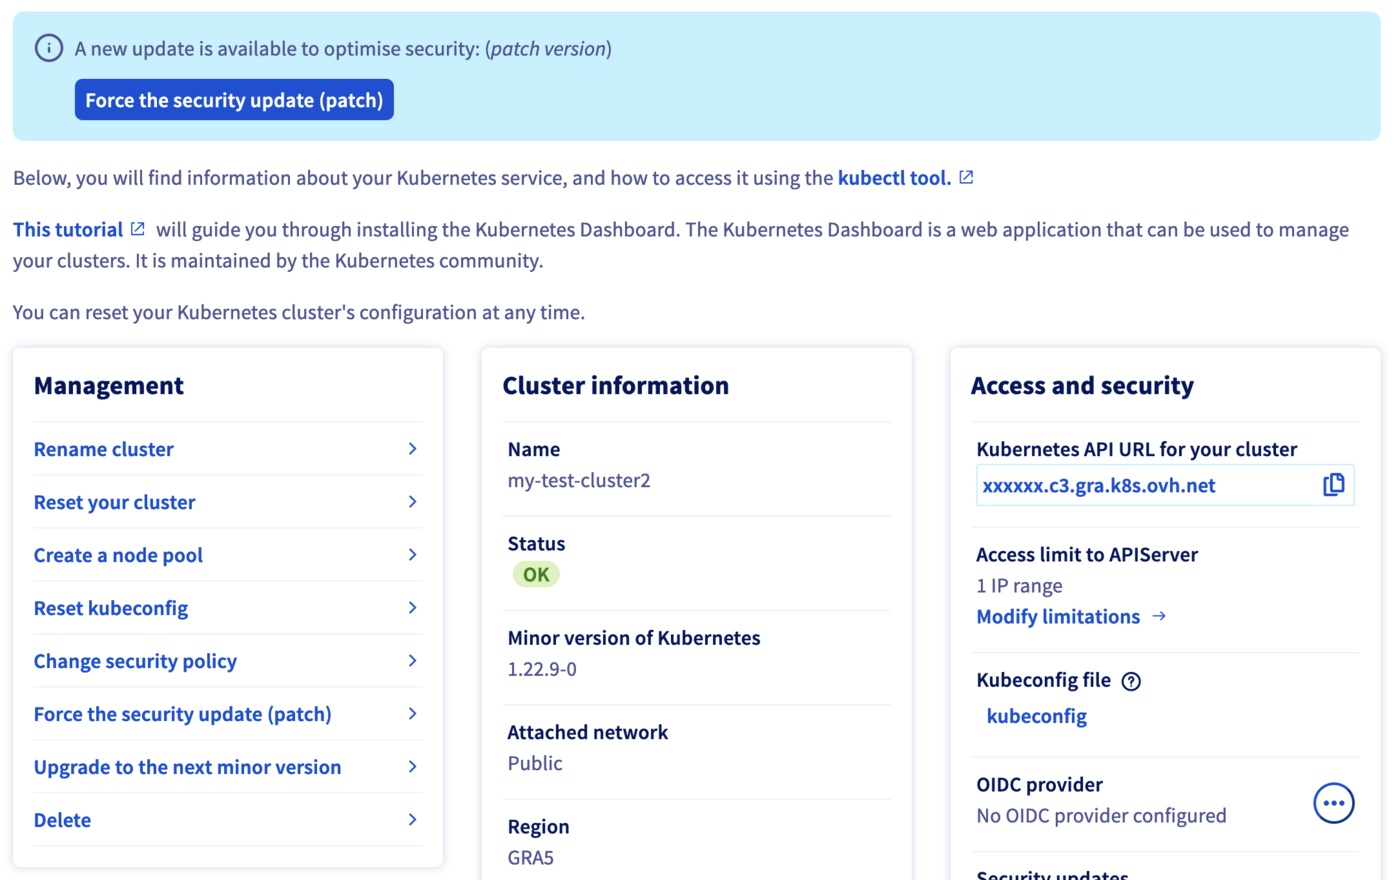The height and width of the screenshot is (880, 1400).
Task: Select Reset kubeconfig in Management
Action: [110, 608]
